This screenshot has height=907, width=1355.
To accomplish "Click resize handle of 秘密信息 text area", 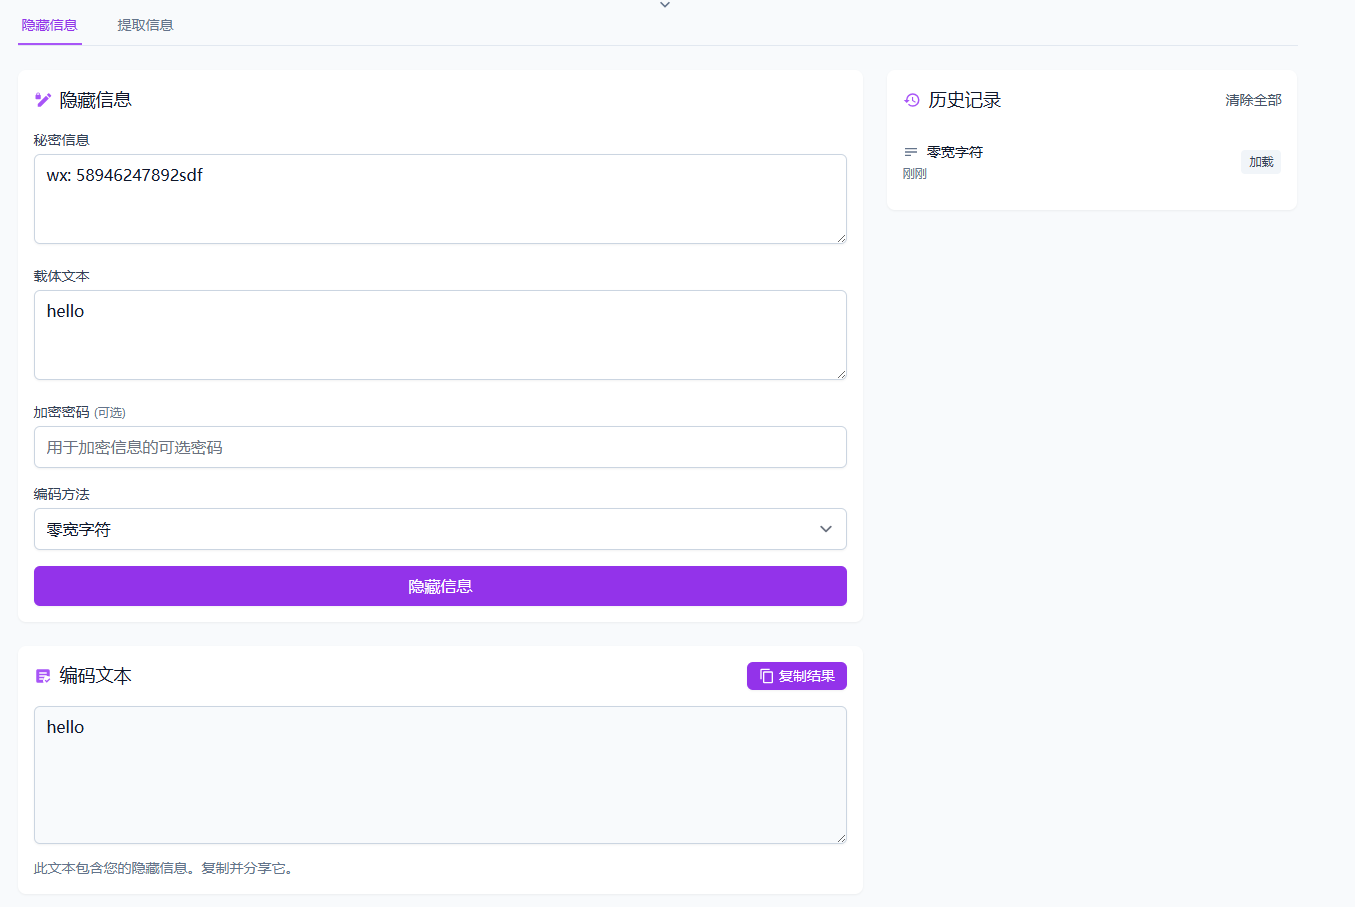I will [x=841, y=238].
